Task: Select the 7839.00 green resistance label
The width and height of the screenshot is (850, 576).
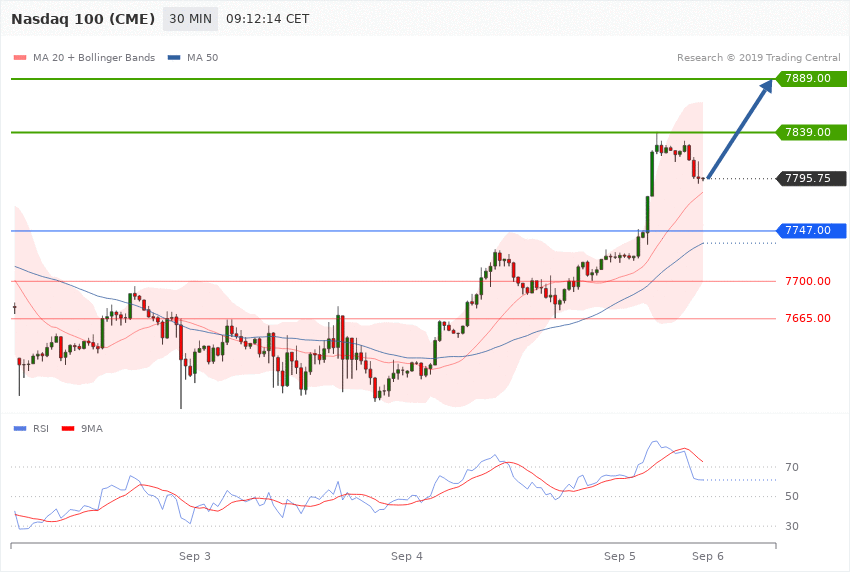Action: click(811, 132)
